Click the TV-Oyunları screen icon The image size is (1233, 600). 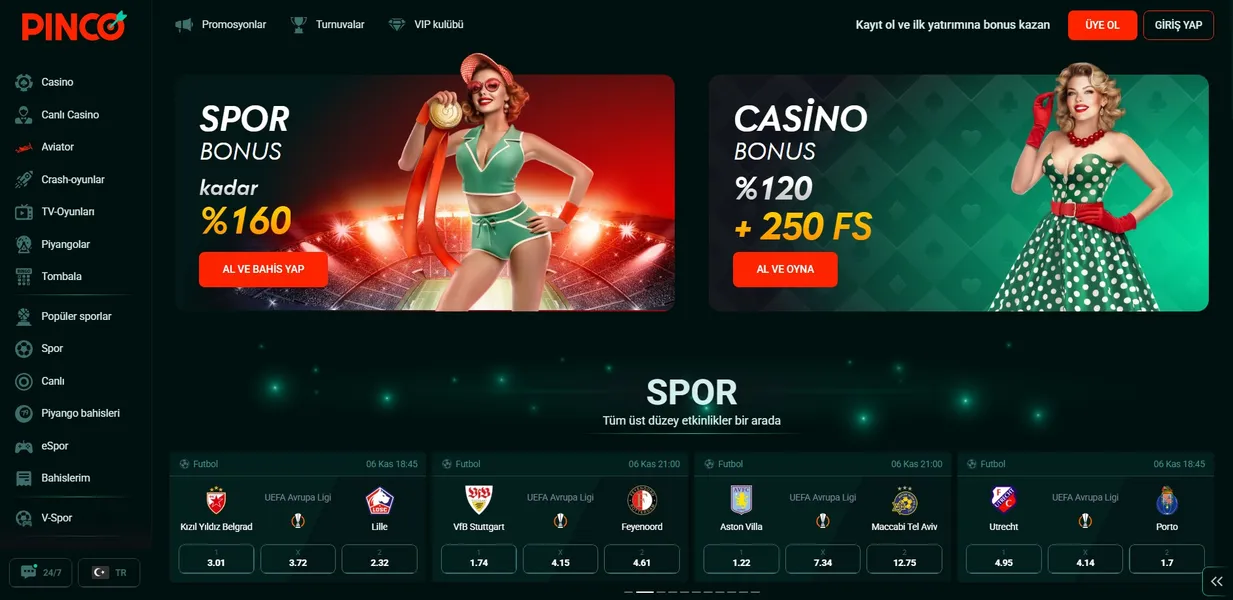pos(24,212)
